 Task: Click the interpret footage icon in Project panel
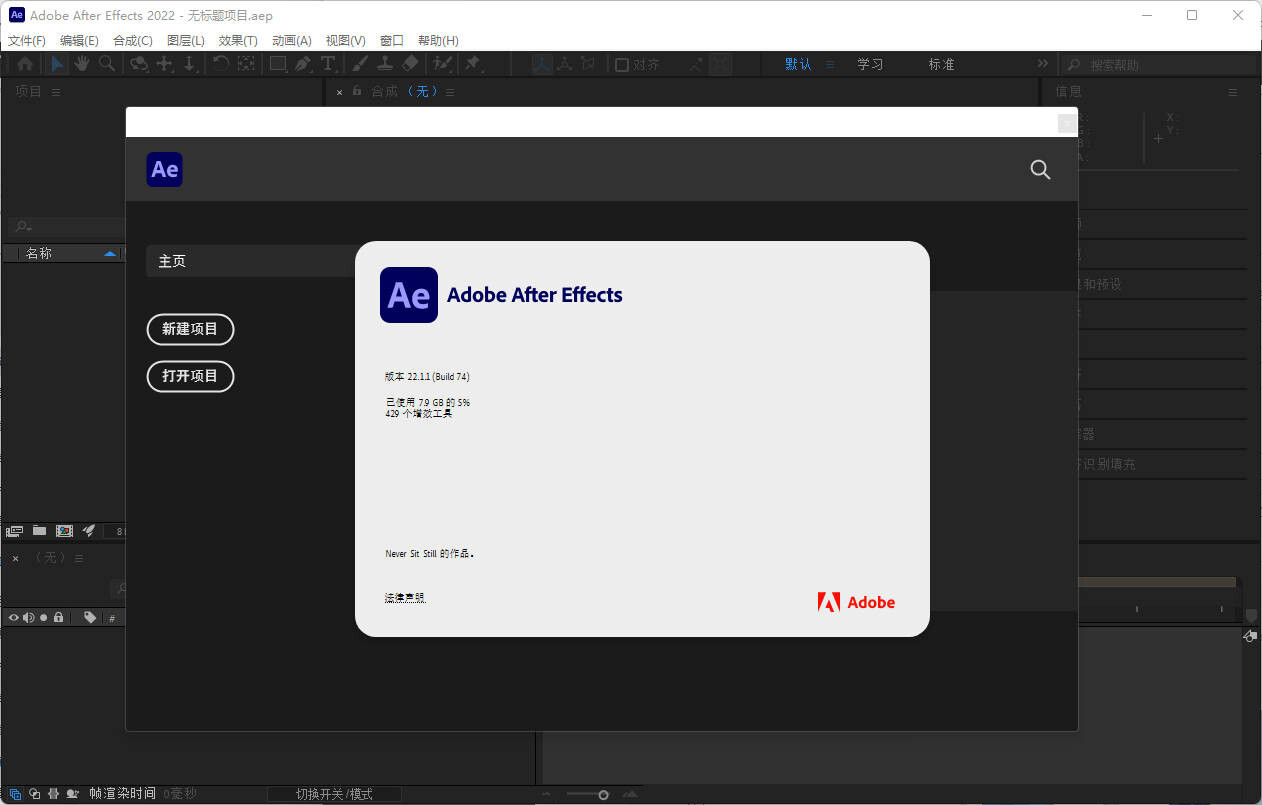14,531
